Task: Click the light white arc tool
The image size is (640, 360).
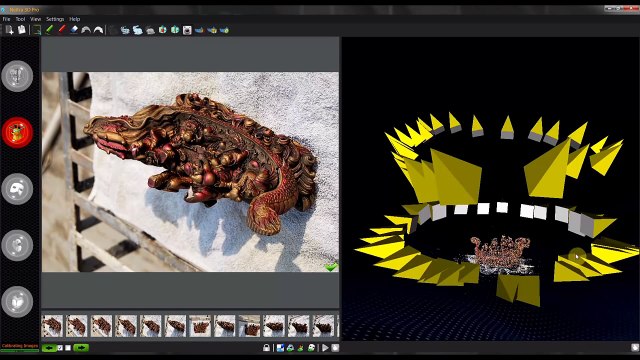Action: point(98,30)
